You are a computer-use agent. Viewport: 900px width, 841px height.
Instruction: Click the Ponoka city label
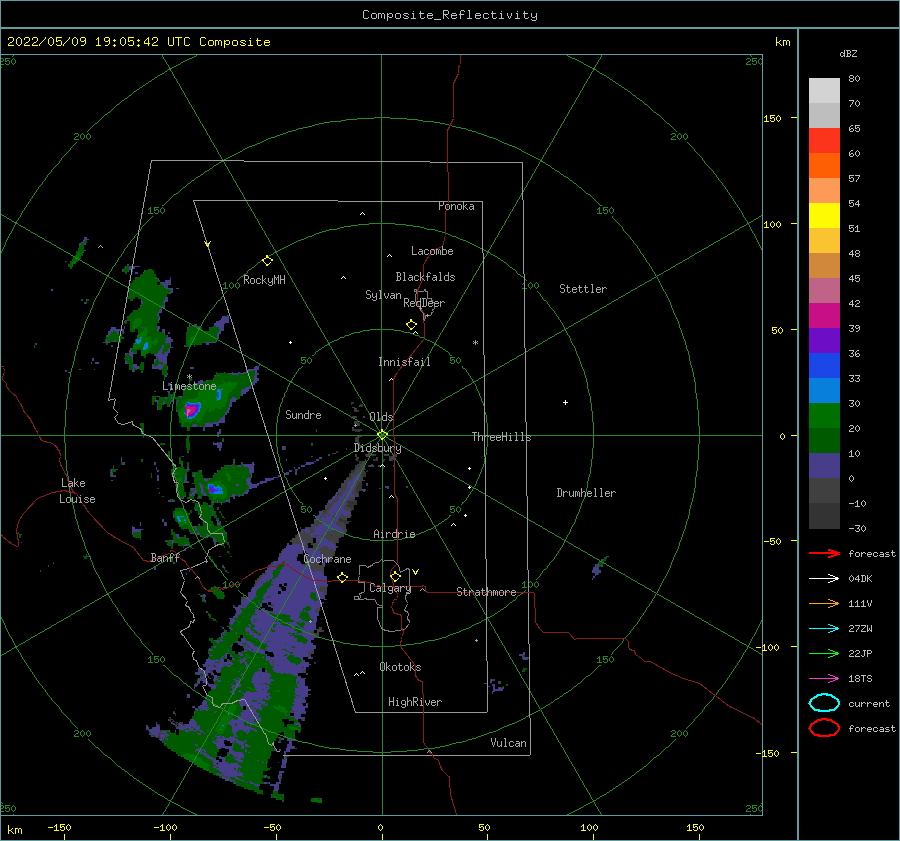[x=456, y=206]
